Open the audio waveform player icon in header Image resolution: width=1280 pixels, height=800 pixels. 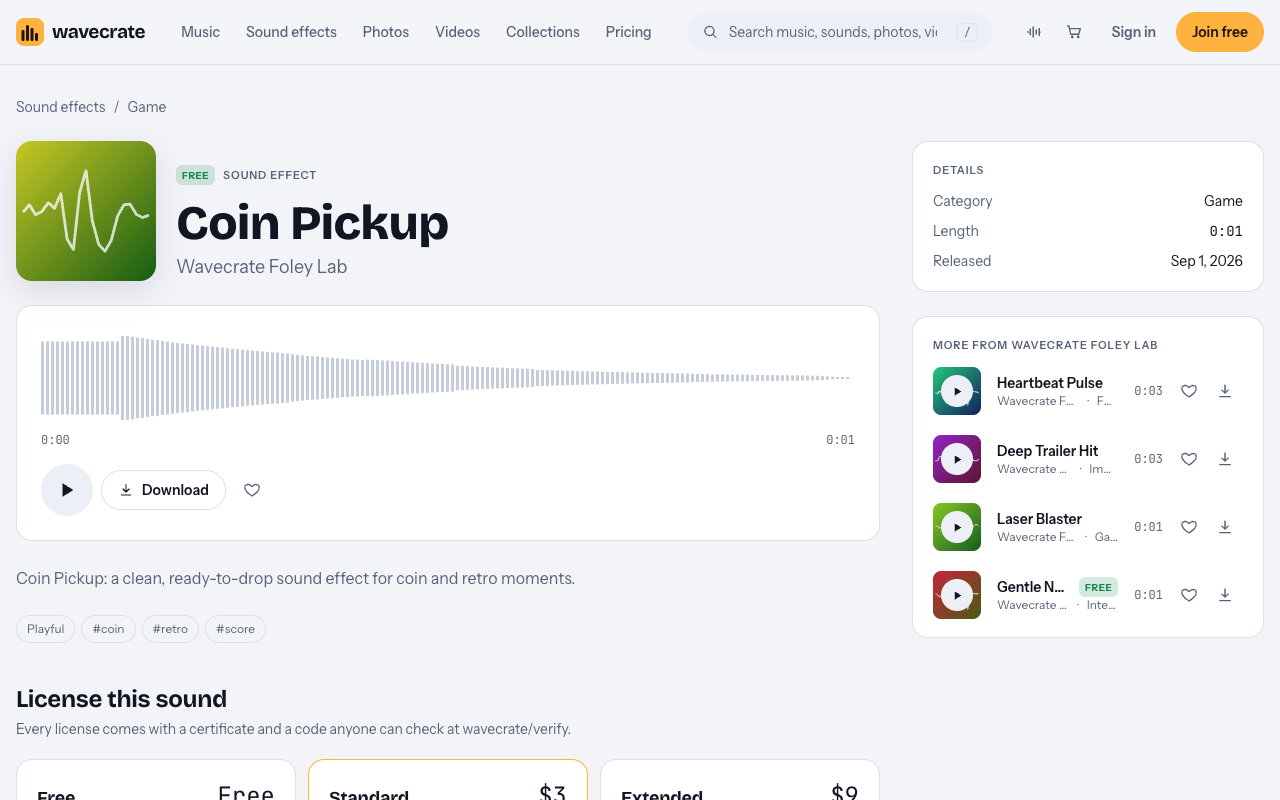[x=1034, y=32]
